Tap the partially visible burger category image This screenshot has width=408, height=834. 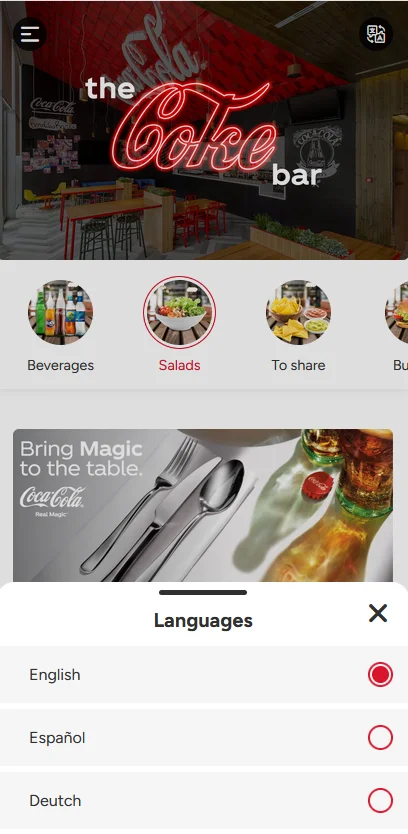coord(397,312)
